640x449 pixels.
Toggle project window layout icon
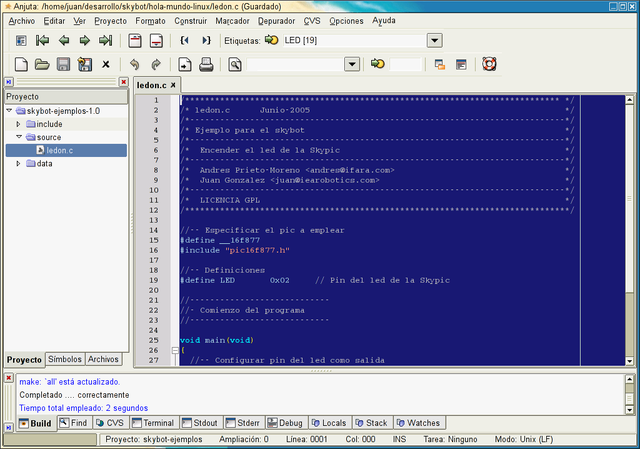(440, 64)
